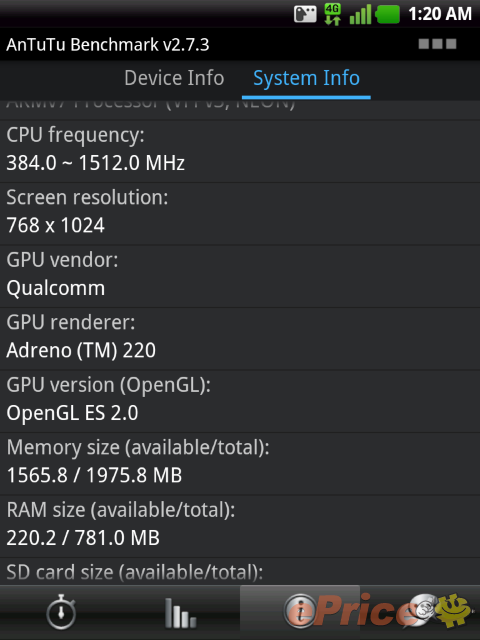Tap the Memory size available/total row
This screenshot has width=480, height=640.
(240, 463)
